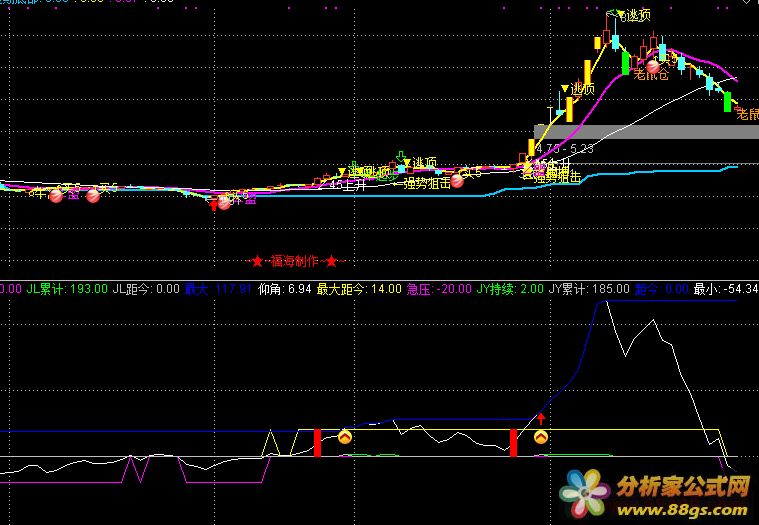Select the red ball marker with red up arrow

(224, 202)
